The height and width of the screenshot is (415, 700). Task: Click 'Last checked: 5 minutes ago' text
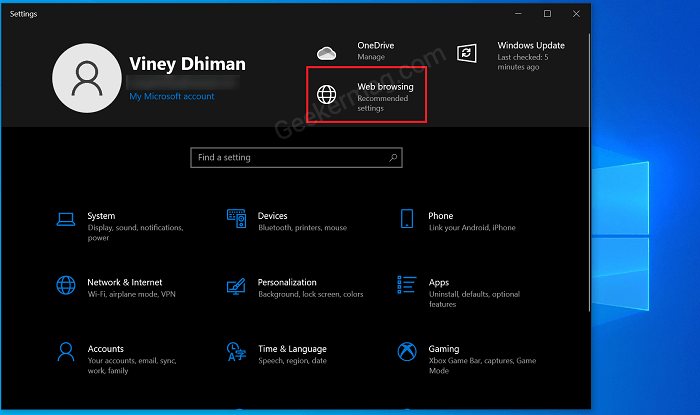pos(523,62)
